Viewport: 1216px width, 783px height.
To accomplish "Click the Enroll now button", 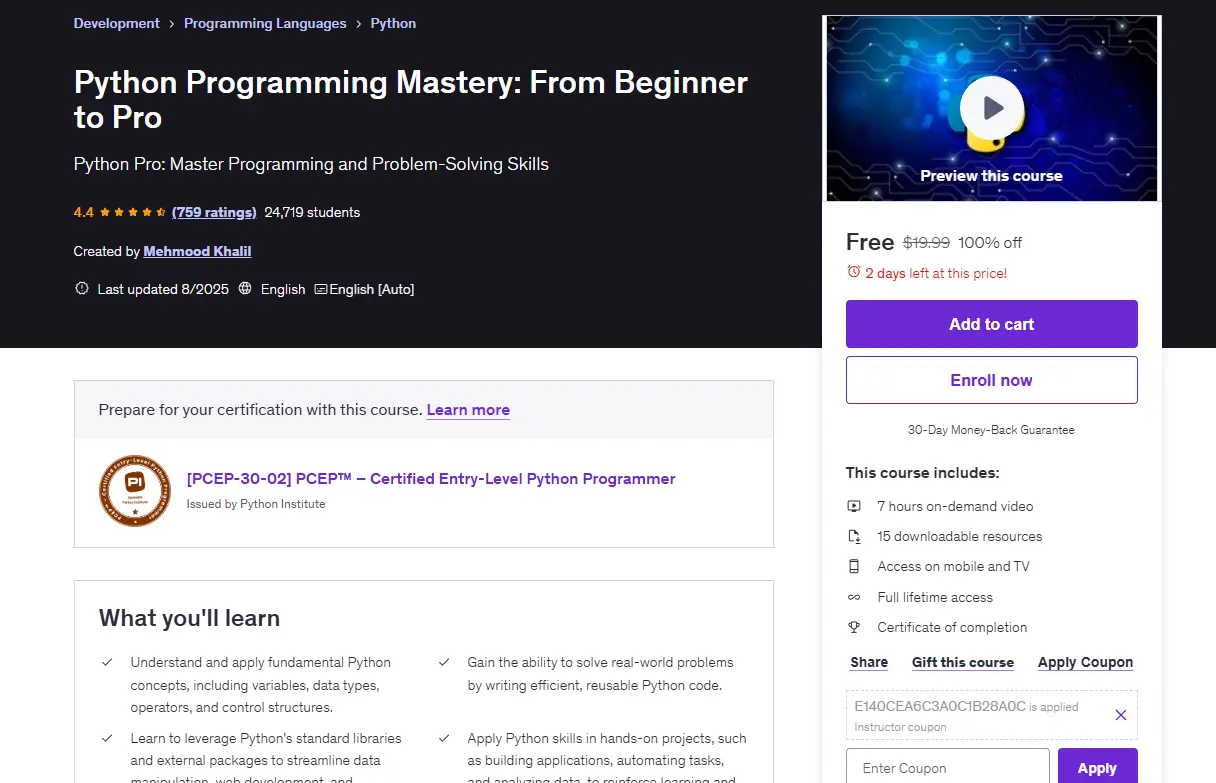I will 992,380.
